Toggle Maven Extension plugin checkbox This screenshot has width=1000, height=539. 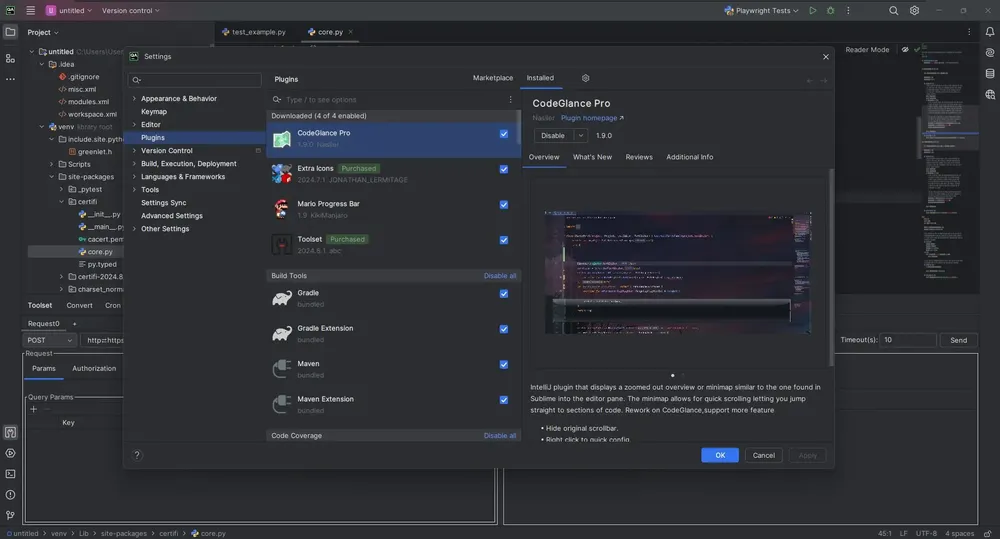[504, 400]
